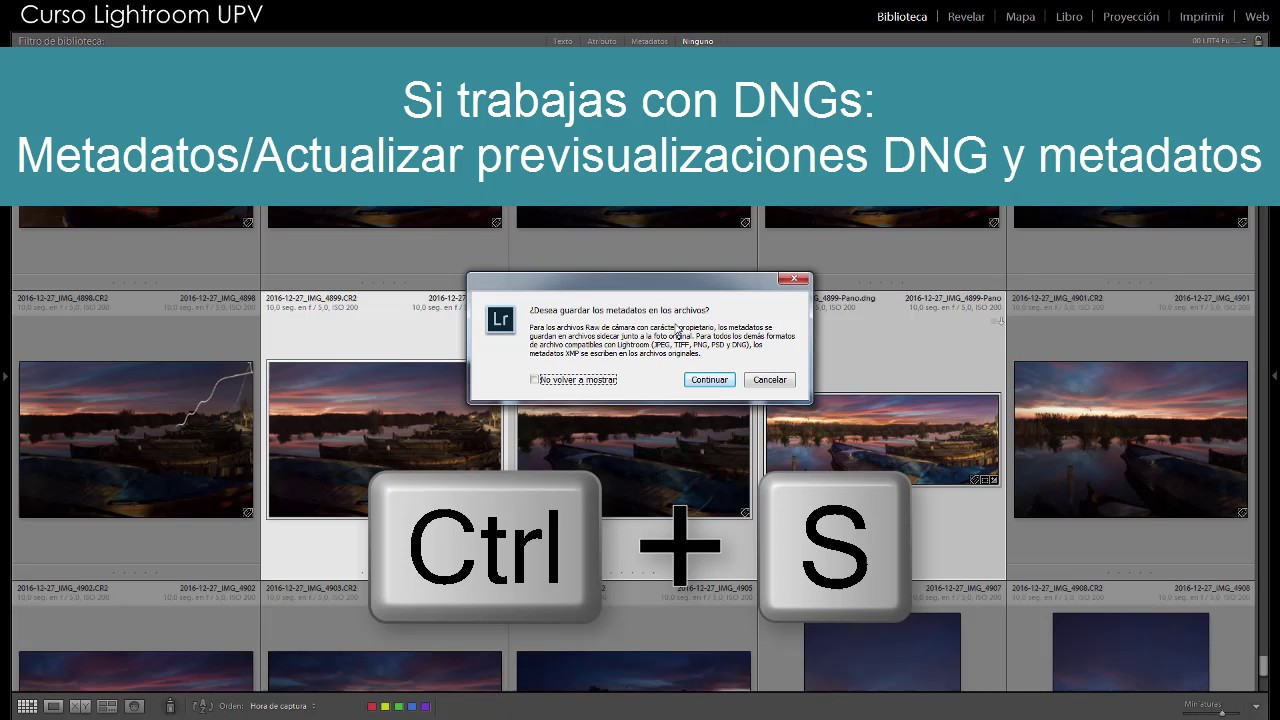Open the Web module

1257,17
